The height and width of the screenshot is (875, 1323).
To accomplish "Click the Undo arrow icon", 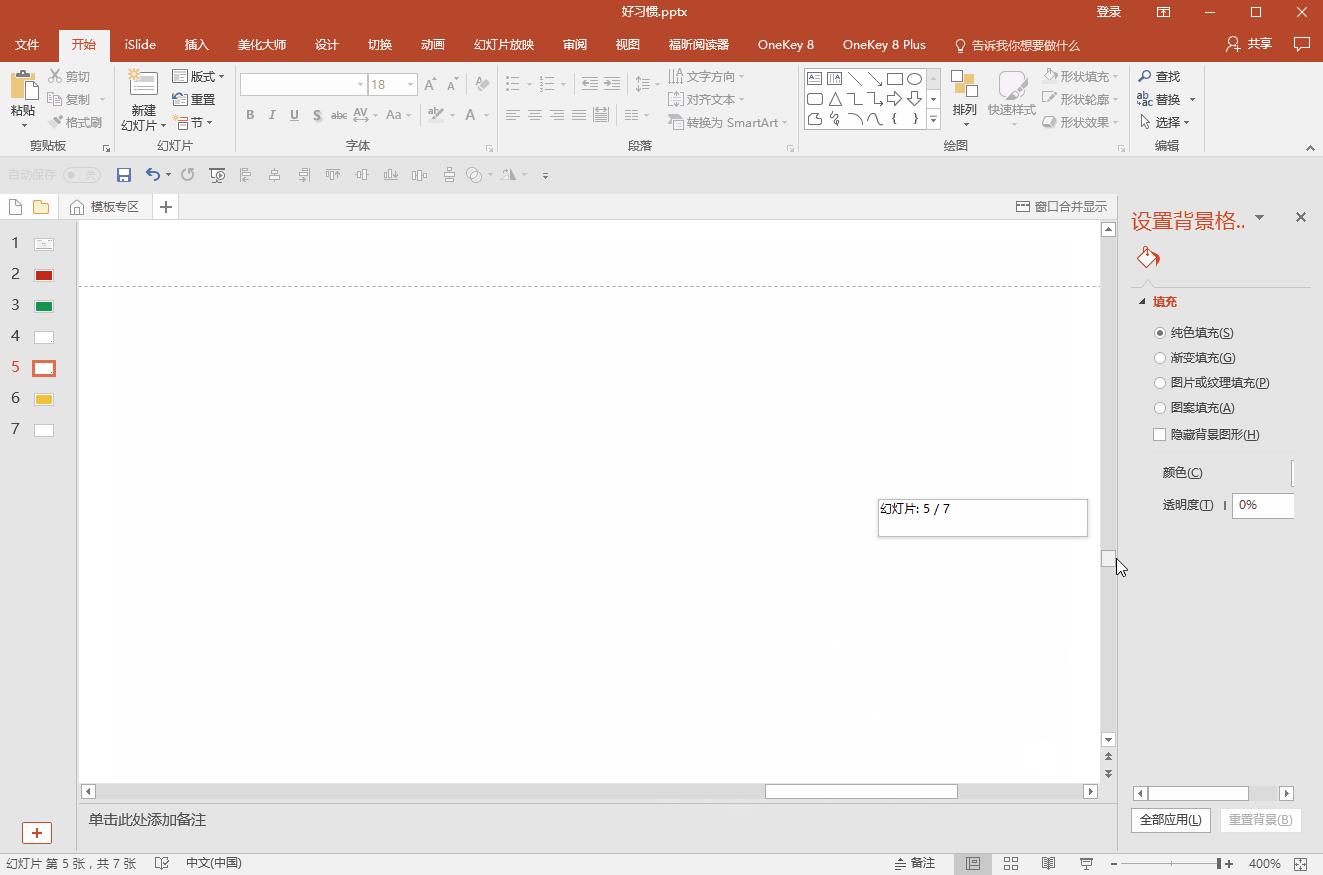I will (x=152, y=175).
